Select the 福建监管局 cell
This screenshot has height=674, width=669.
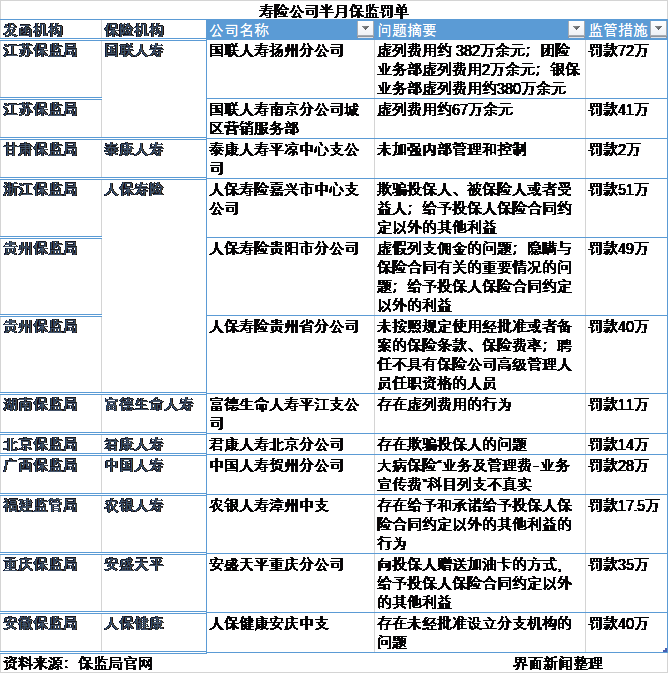[51, 524]
